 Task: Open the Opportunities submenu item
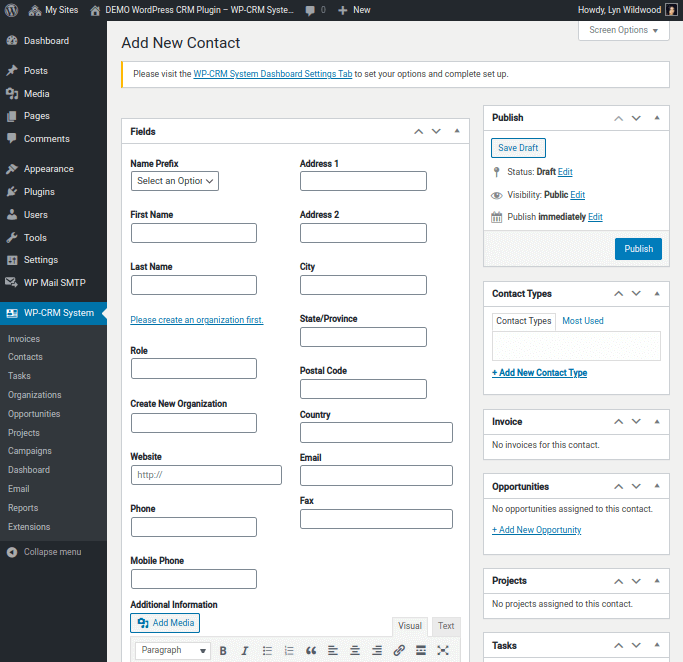34,414
